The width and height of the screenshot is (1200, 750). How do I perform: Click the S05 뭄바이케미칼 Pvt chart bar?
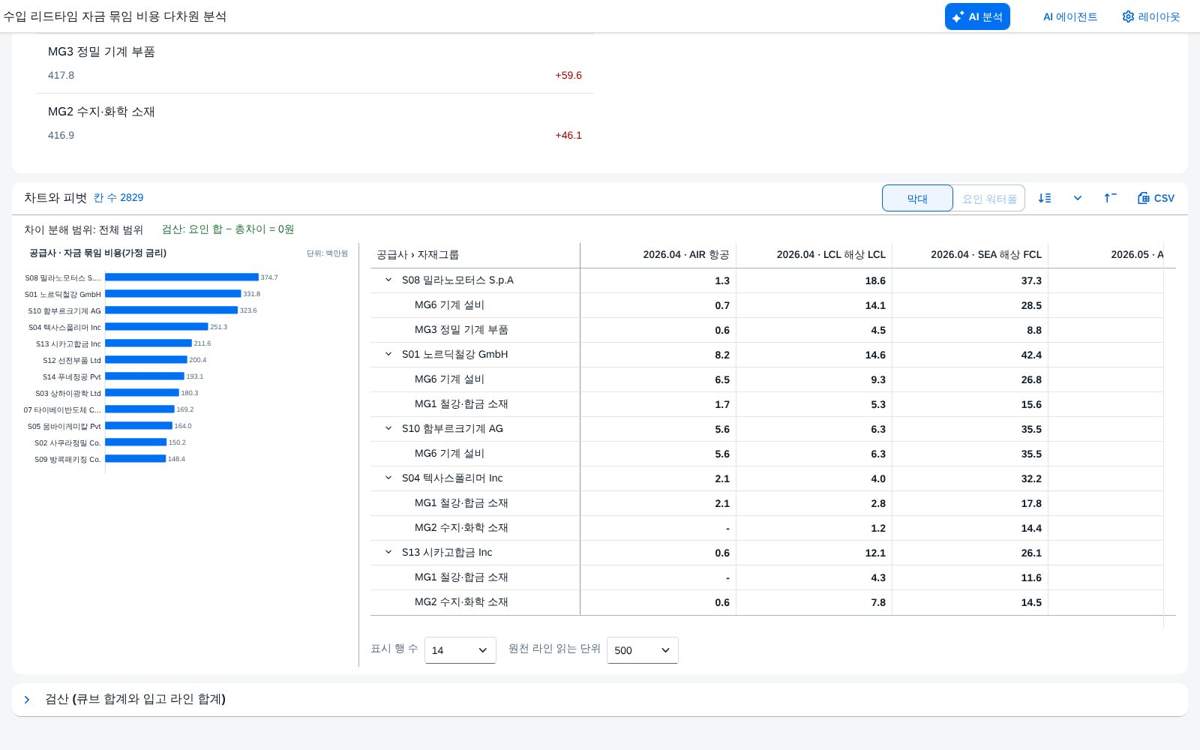(138, 426)
